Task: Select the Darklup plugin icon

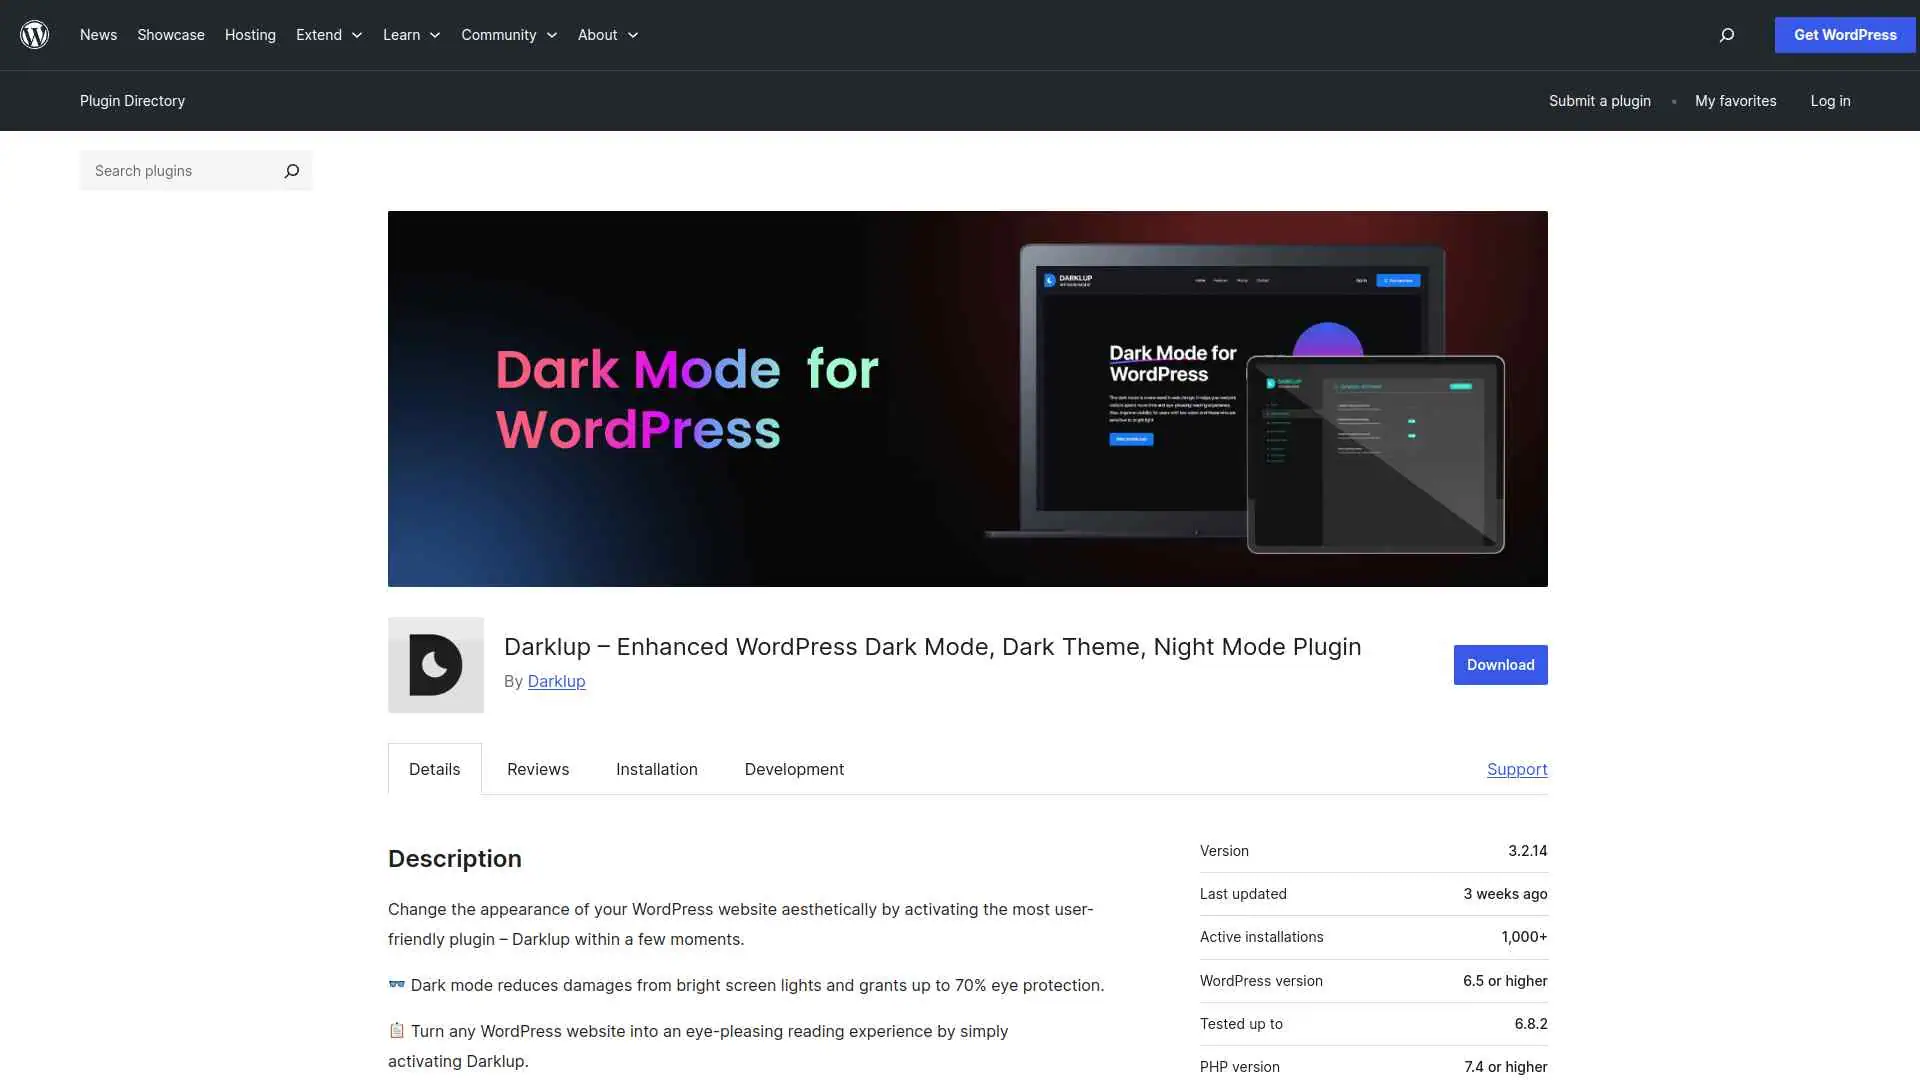Action: tap(435, 664)
